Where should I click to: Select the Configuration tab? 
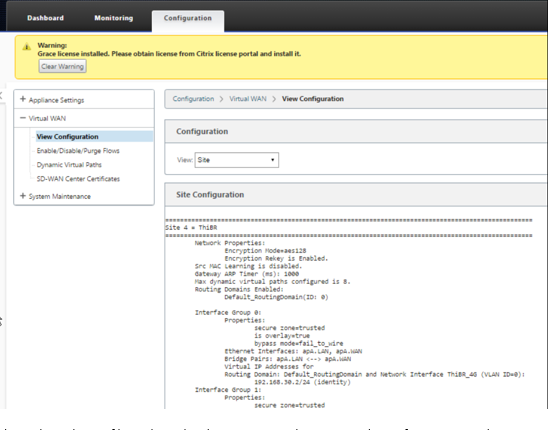pos(188,18)
